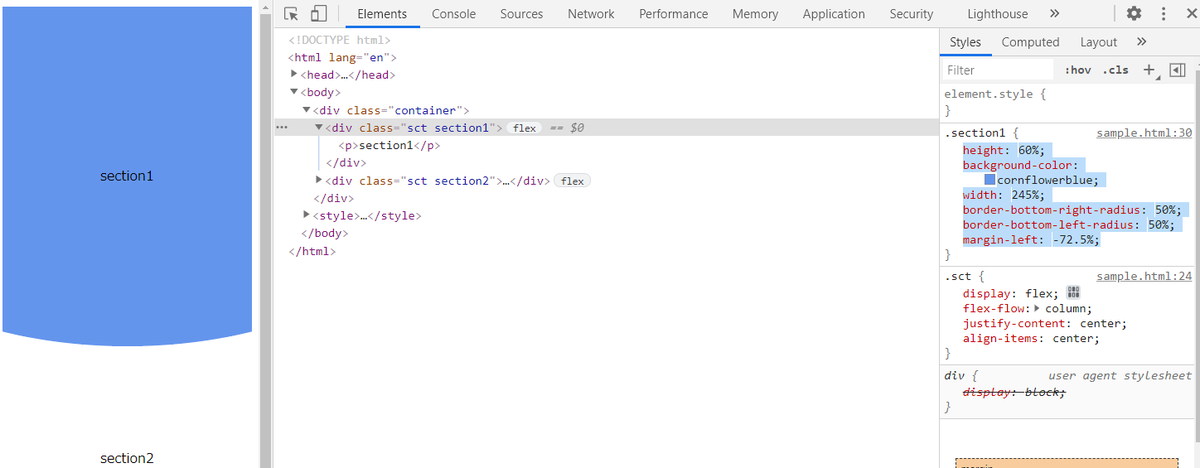
Task: Toggle the :hov element state panel
Action: coord(1078,70)
